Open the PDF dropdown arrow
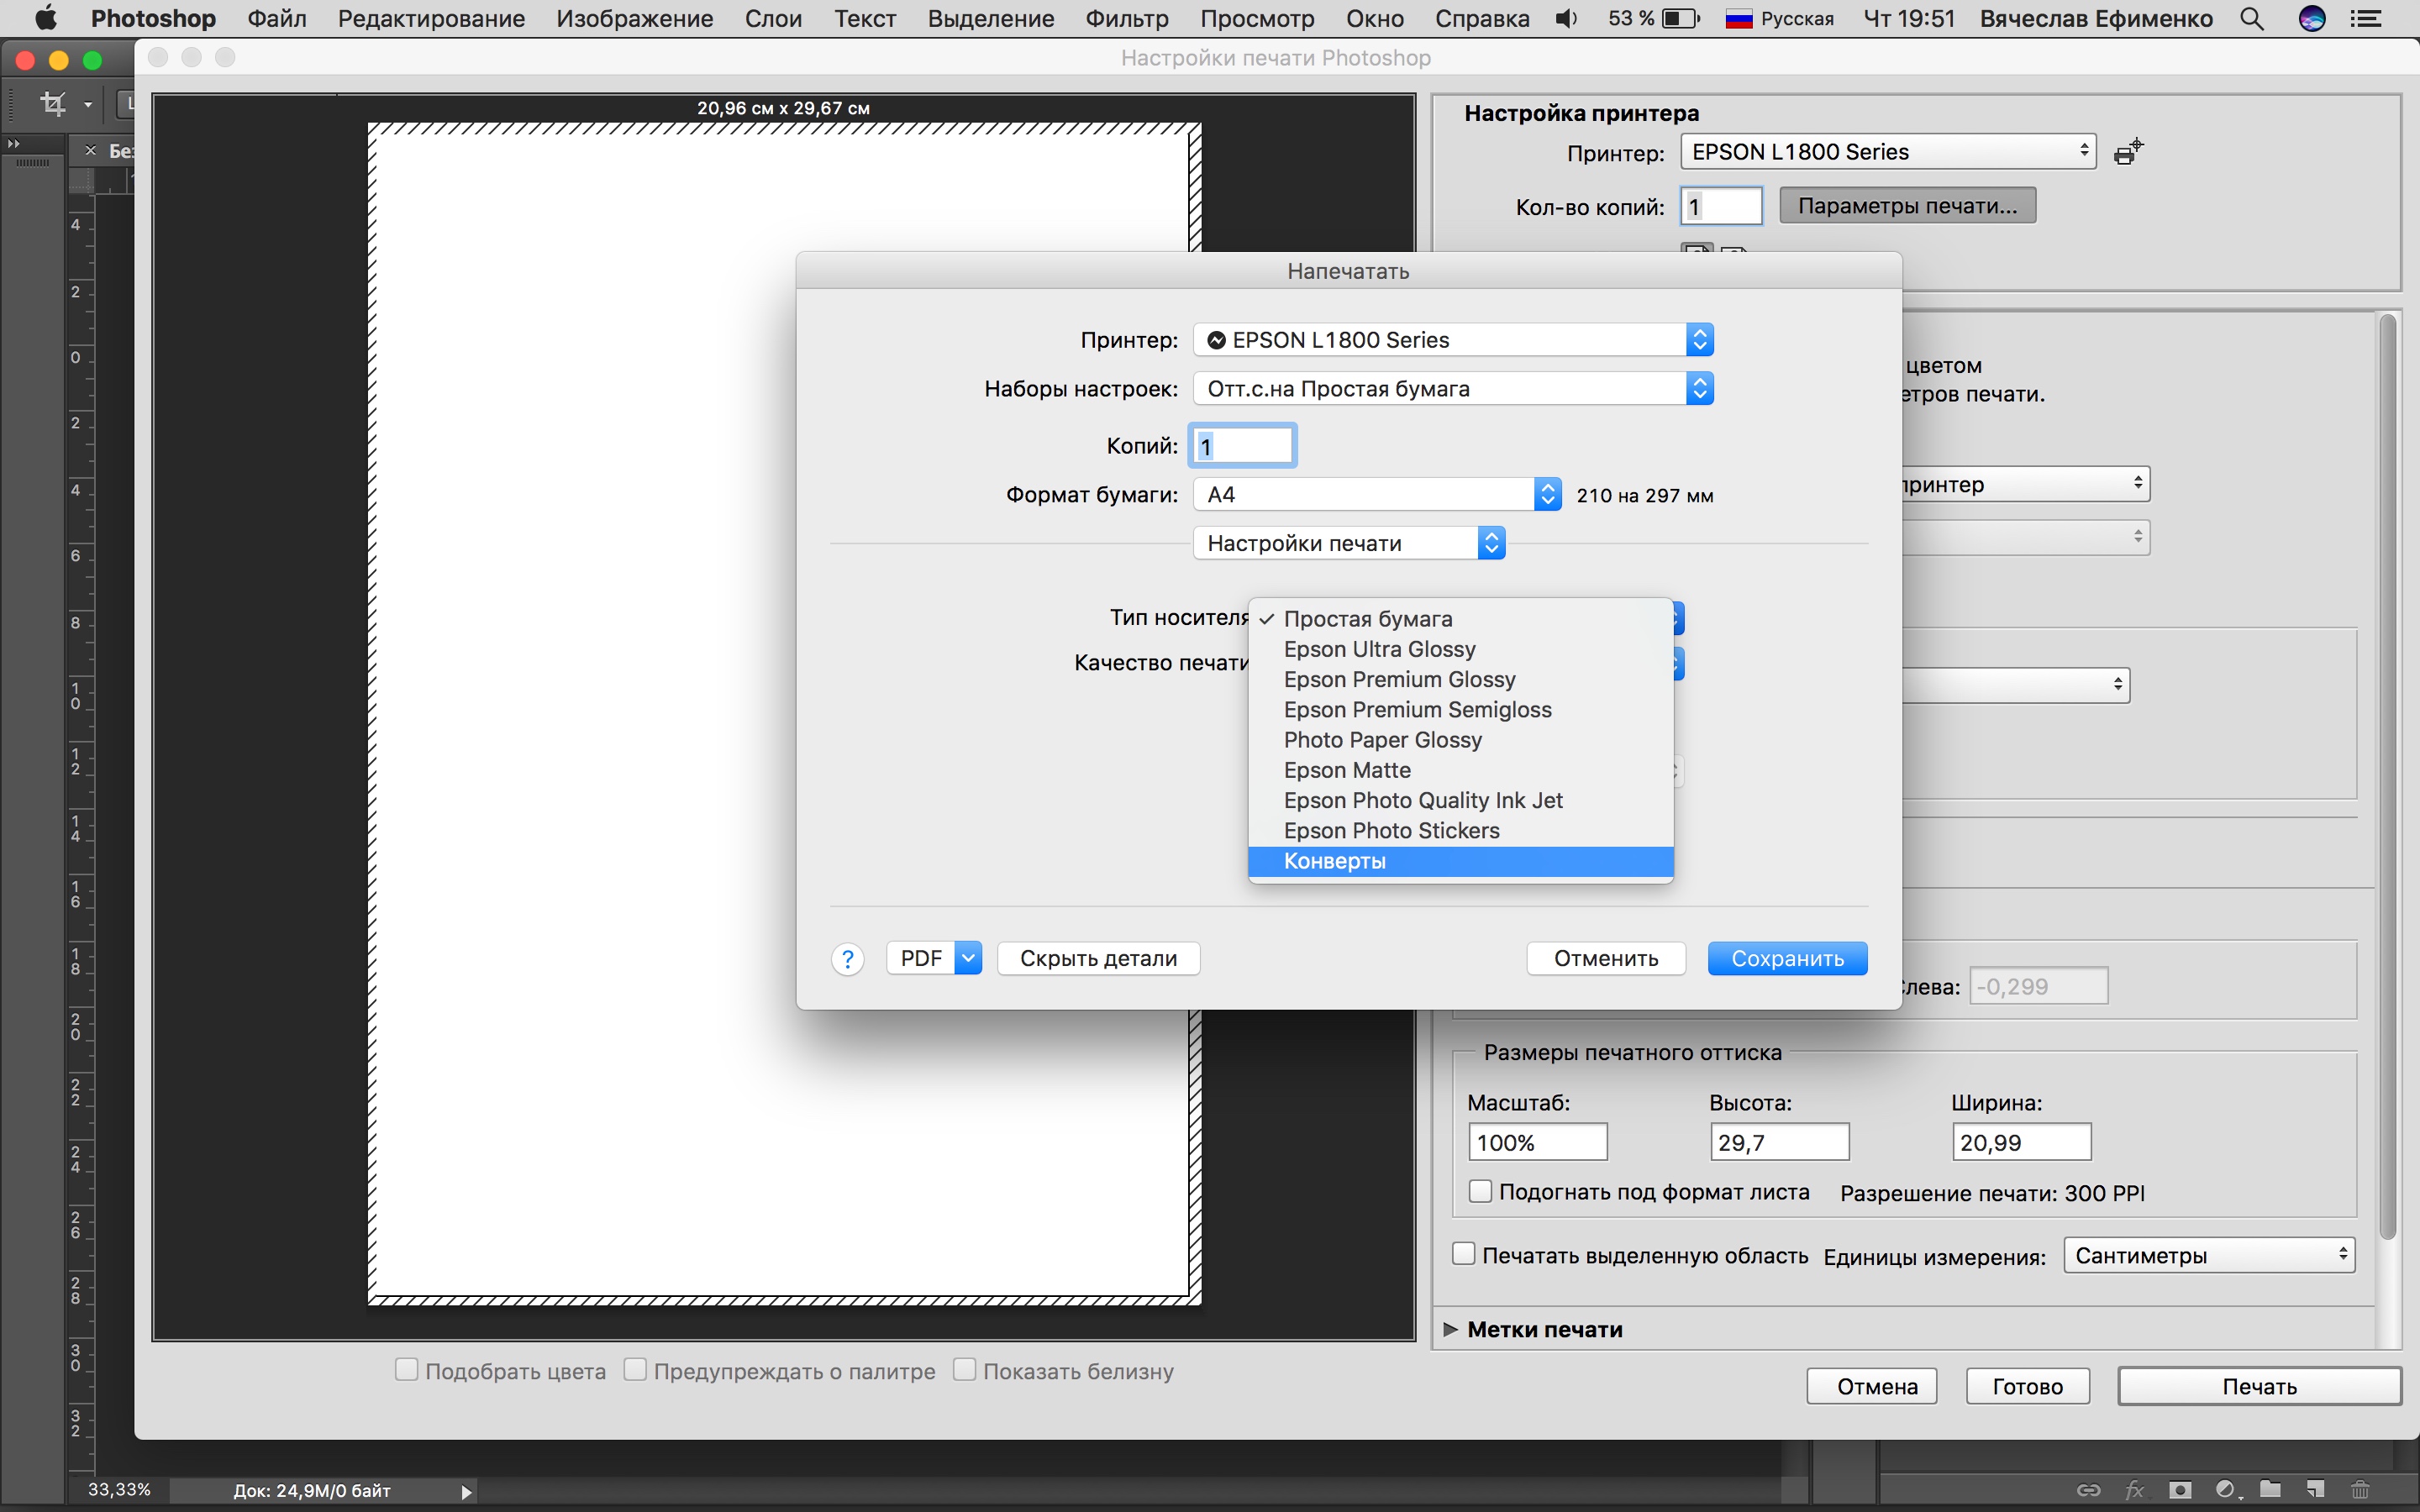Screen dimensions: 2420x1512 [968, 958]
